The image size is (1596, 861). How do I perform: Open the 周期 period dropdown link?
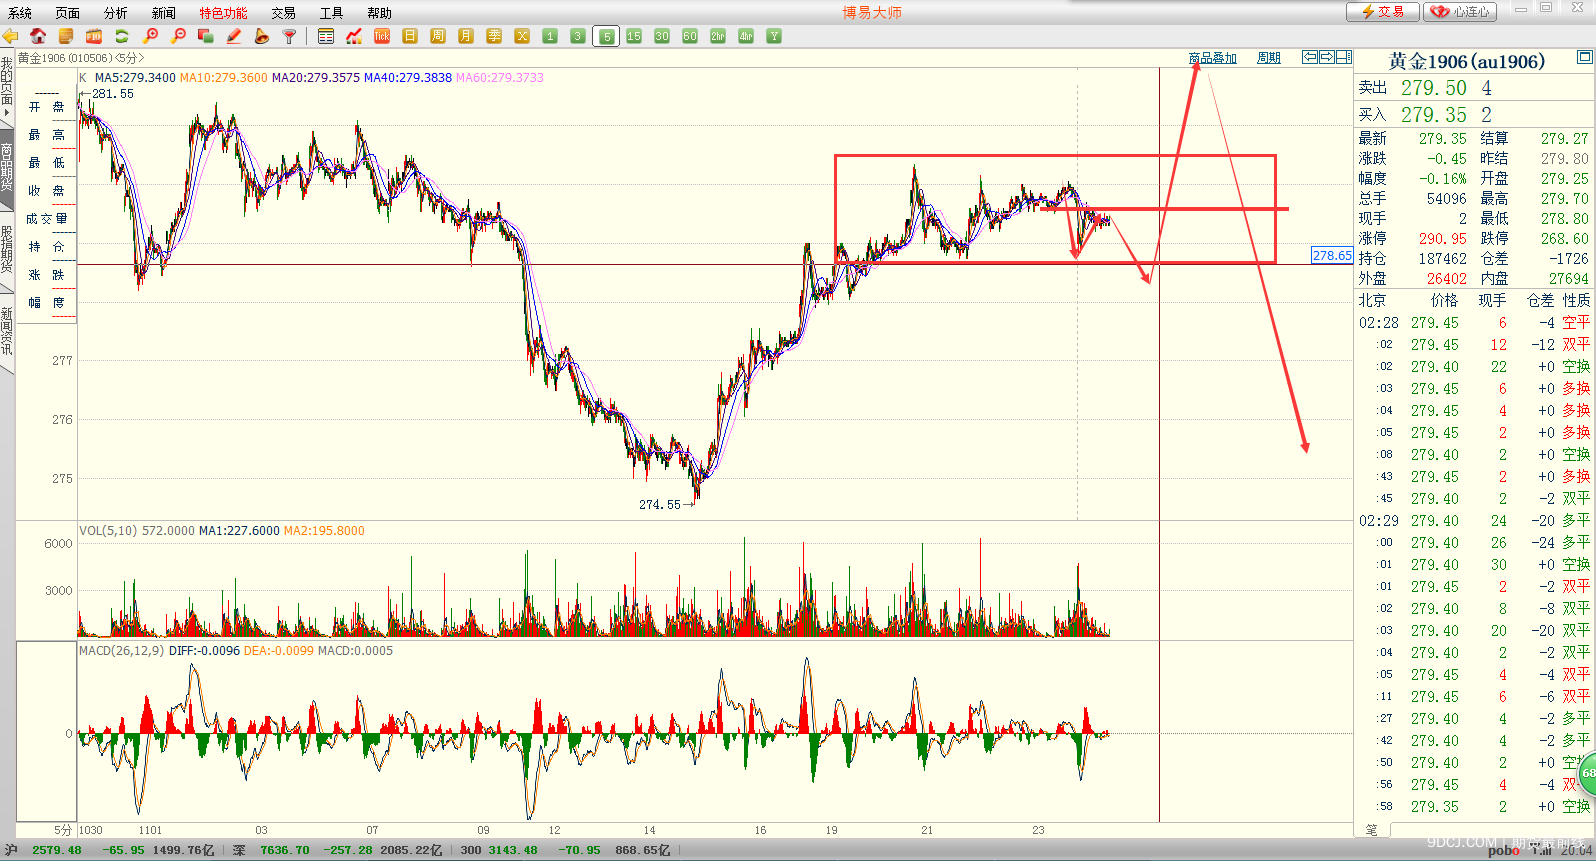tap(1269, 58)
